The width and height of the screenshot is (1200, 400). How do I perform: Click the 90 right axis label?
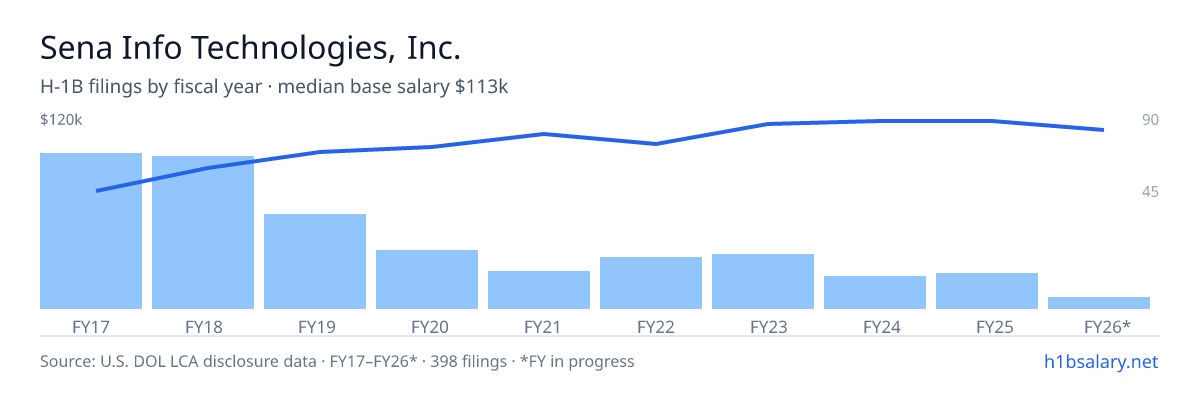(x=1150, y=120)
